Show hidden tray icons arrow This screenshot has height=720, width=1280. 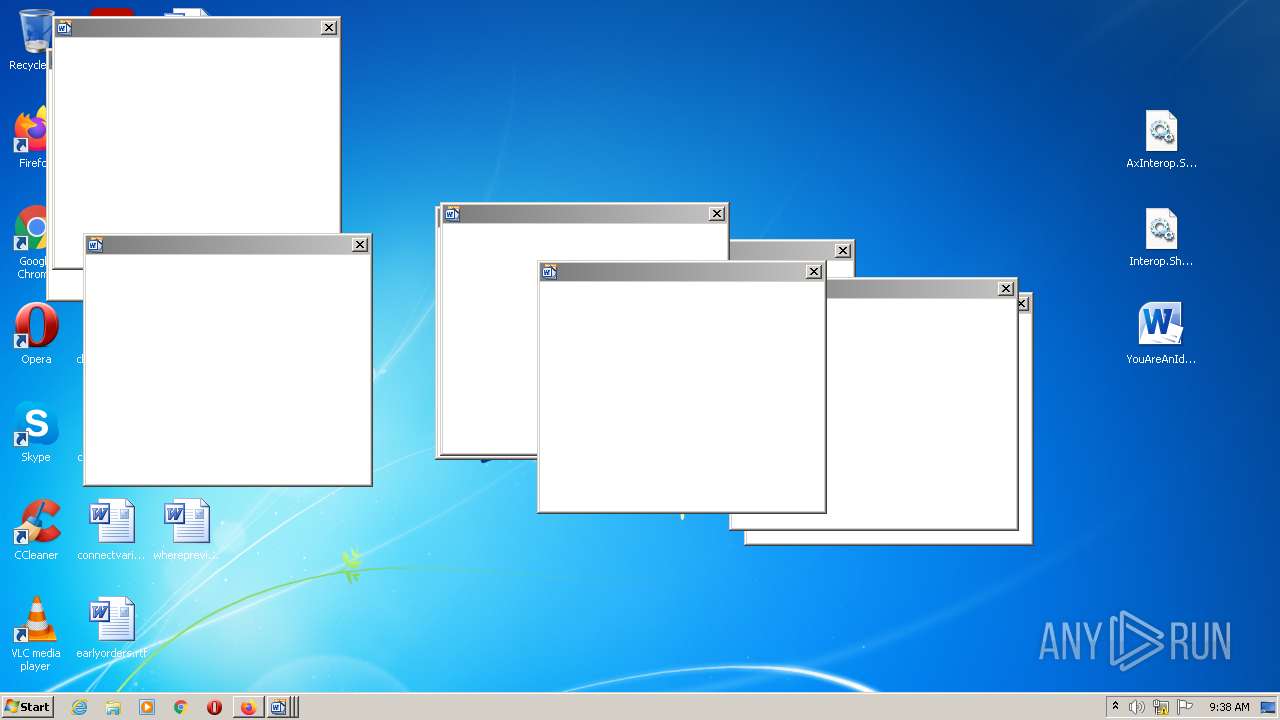[1115, 707]
